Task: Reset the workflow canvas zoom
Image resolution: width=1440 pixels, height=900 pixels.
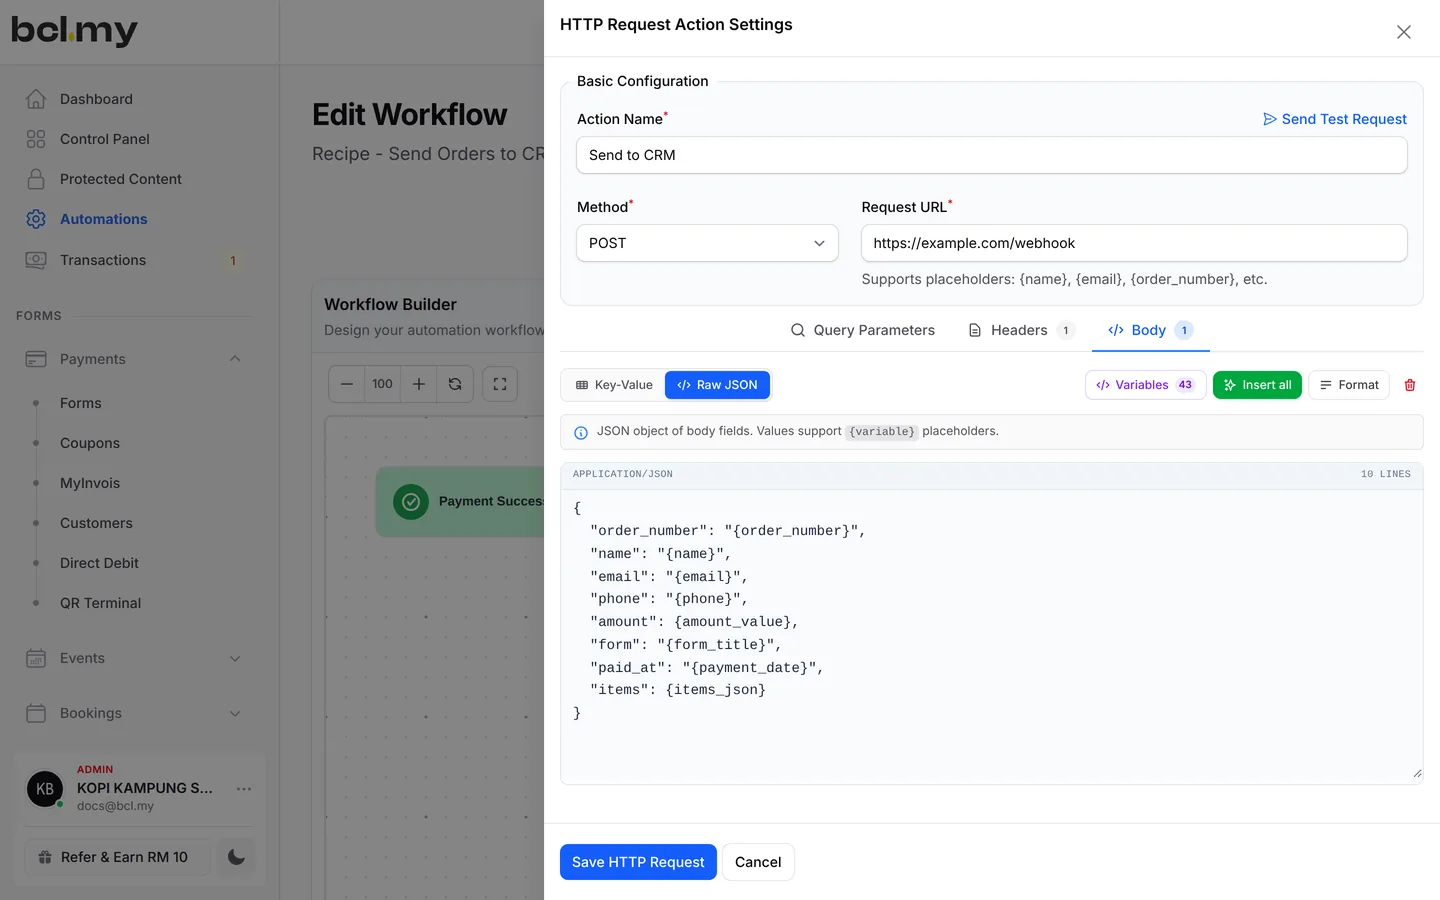Action: [455, 384]
